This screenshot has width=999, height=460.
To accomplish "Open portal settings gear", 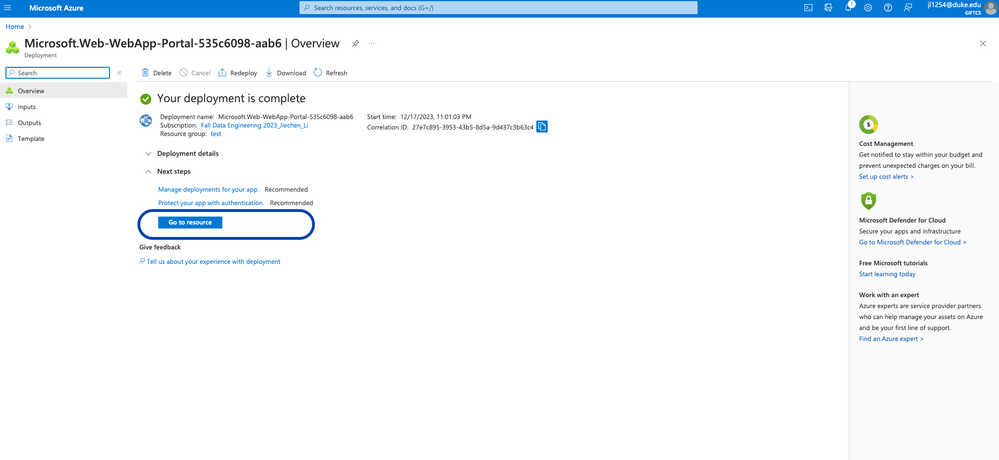I will (x=868, y=8).
